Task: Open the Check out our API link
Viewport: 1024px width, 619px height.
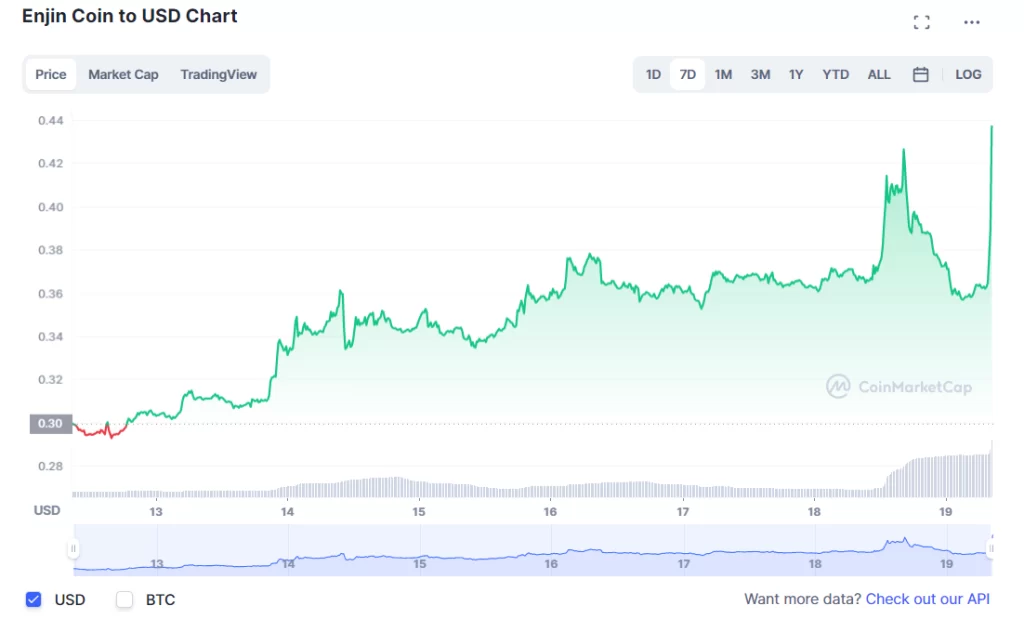Action: tap(927, 599)
